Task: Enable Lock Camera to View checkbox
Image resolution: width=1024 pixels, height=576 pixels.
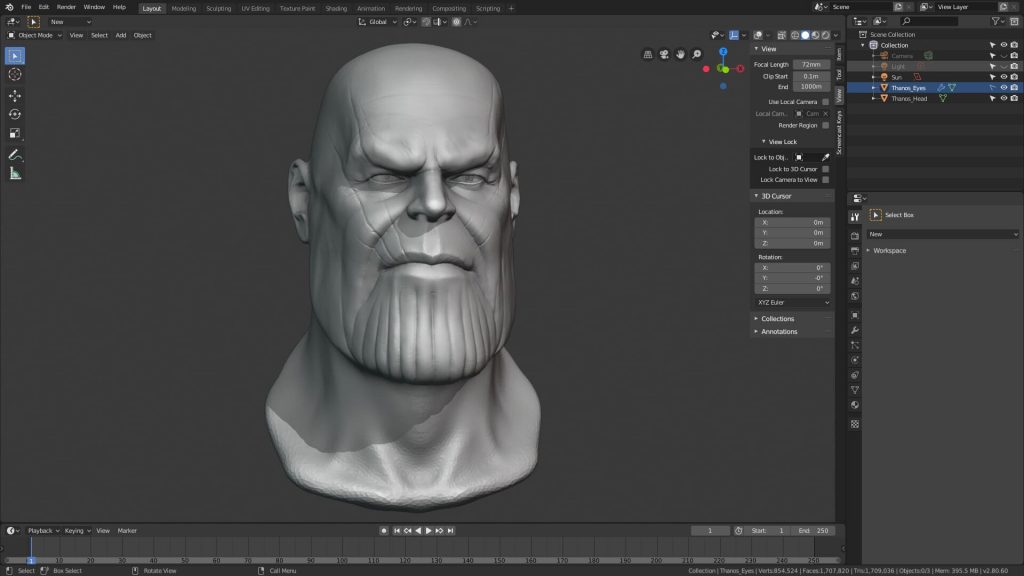Action: pyautogui.click(x=825, y=180)
